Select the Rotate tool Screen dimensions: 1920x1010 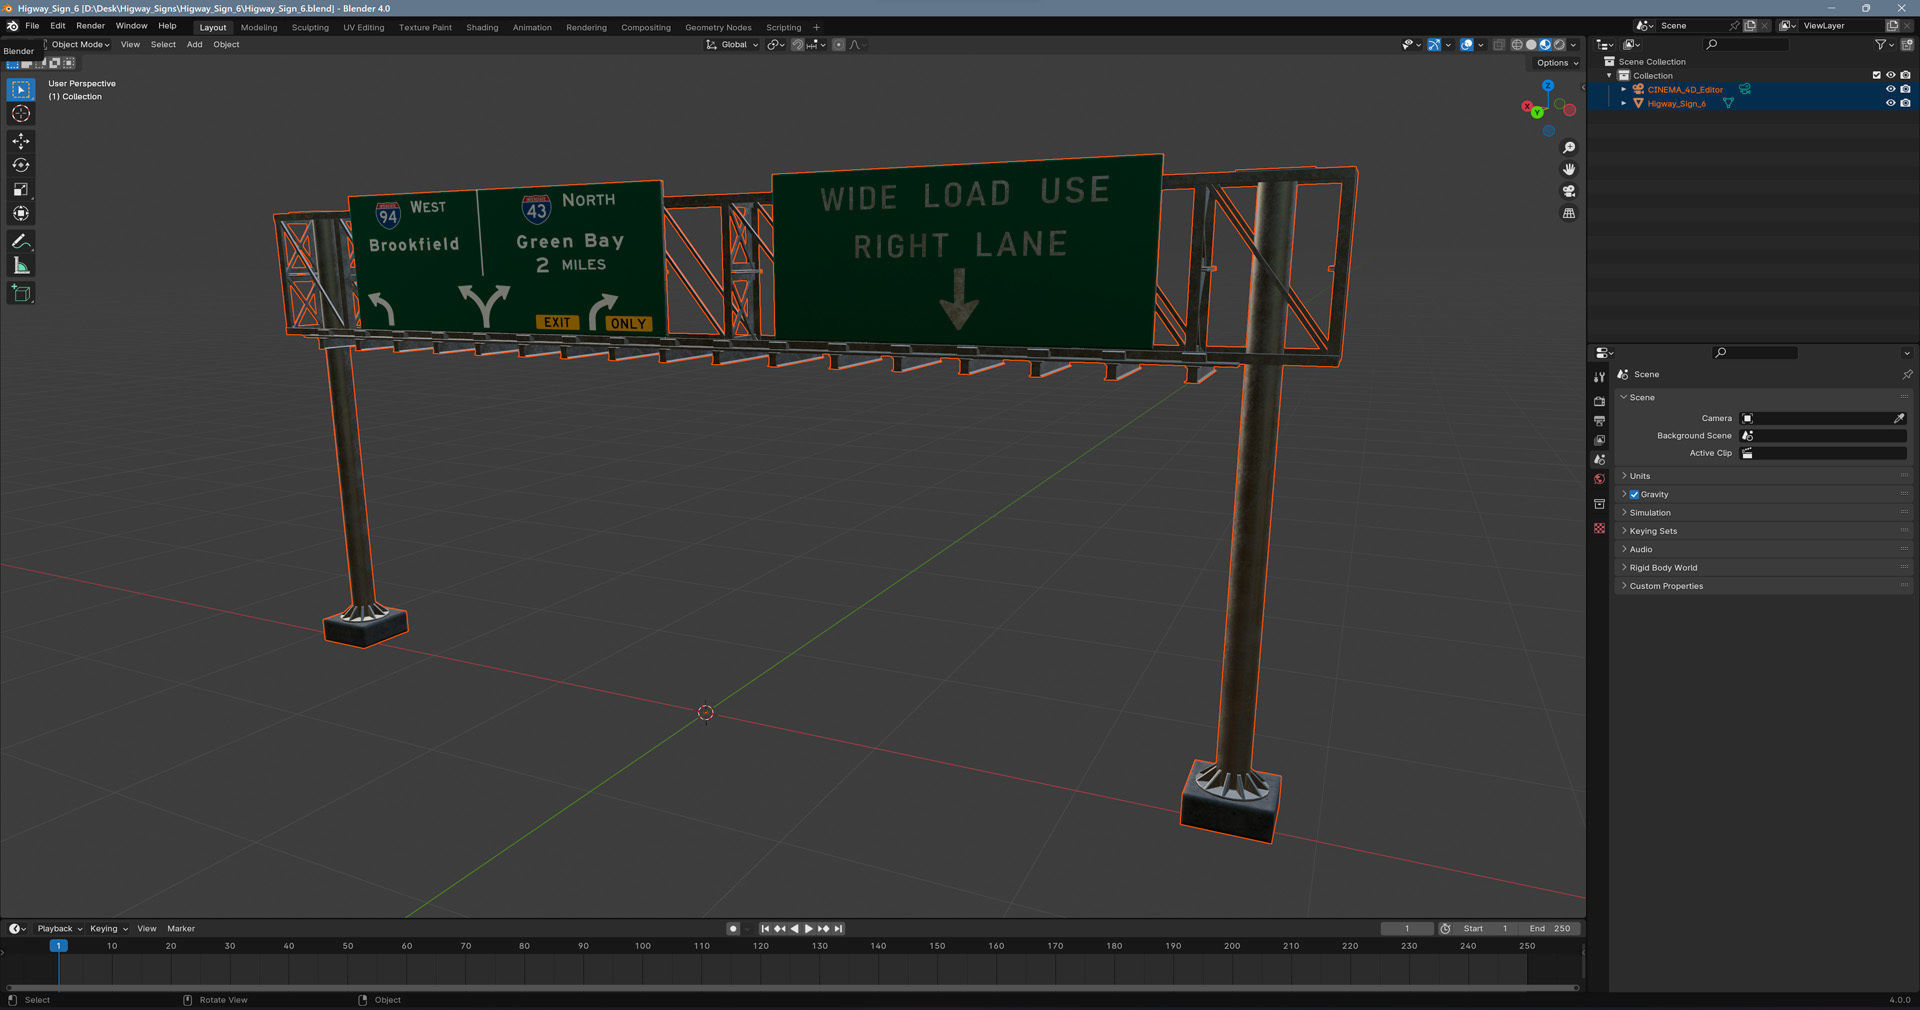click(21, 165)
